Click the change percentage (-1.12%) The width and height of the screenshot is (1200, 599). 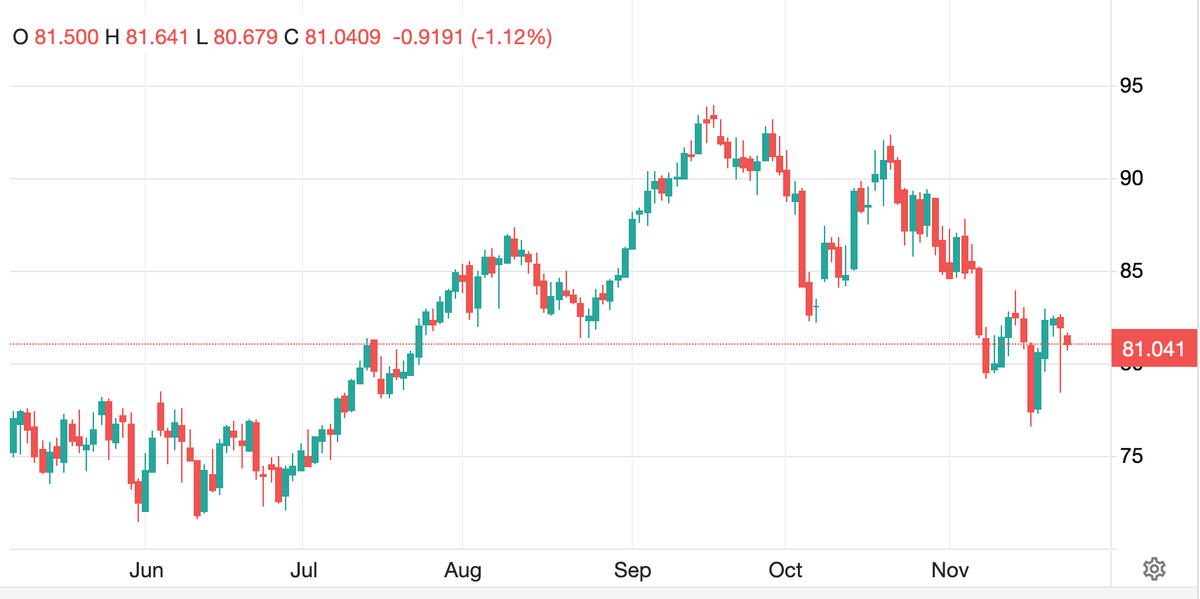[514, 37]
